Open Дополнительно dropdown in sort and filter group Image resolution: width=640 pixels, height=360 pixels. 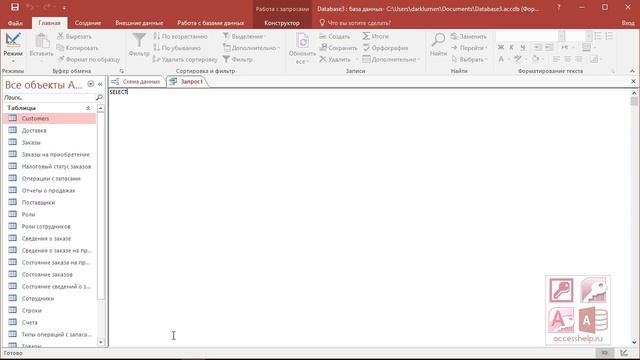click(251, 48)
